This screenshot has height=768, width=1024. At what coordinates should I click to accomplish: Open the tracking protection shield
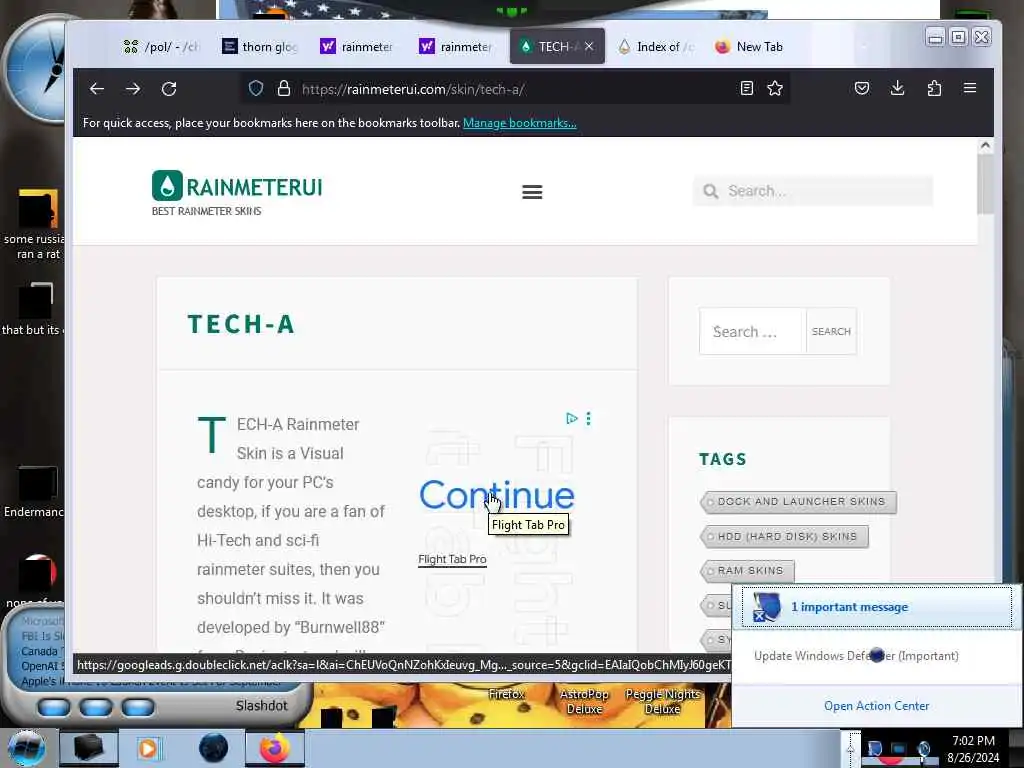pos(256,89)
